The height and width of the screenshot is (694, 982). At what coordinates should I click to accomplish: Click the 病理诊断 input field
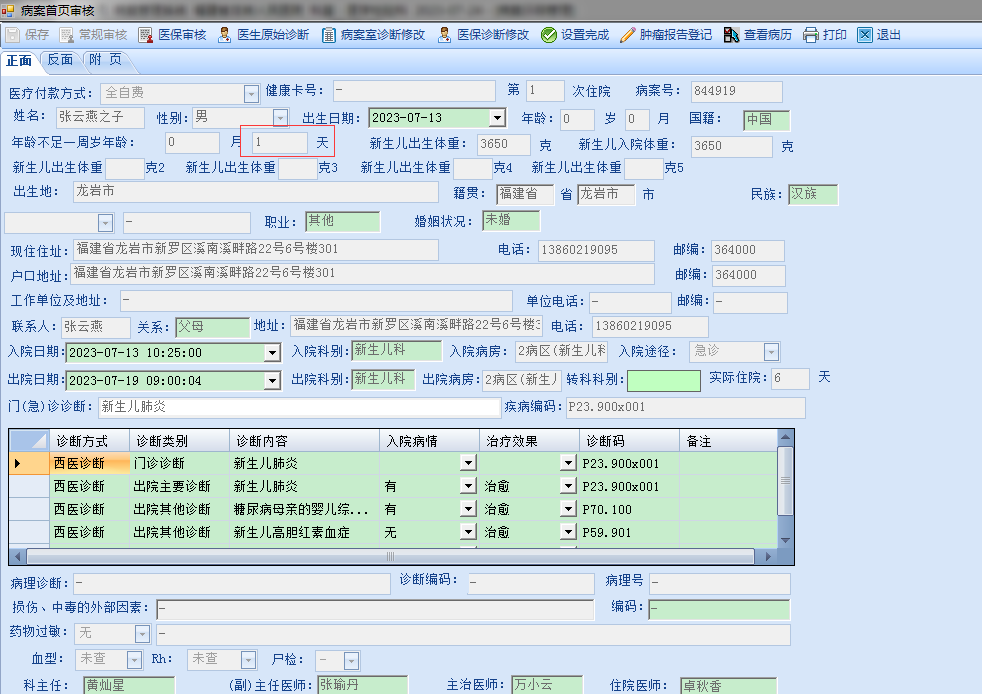232,584
